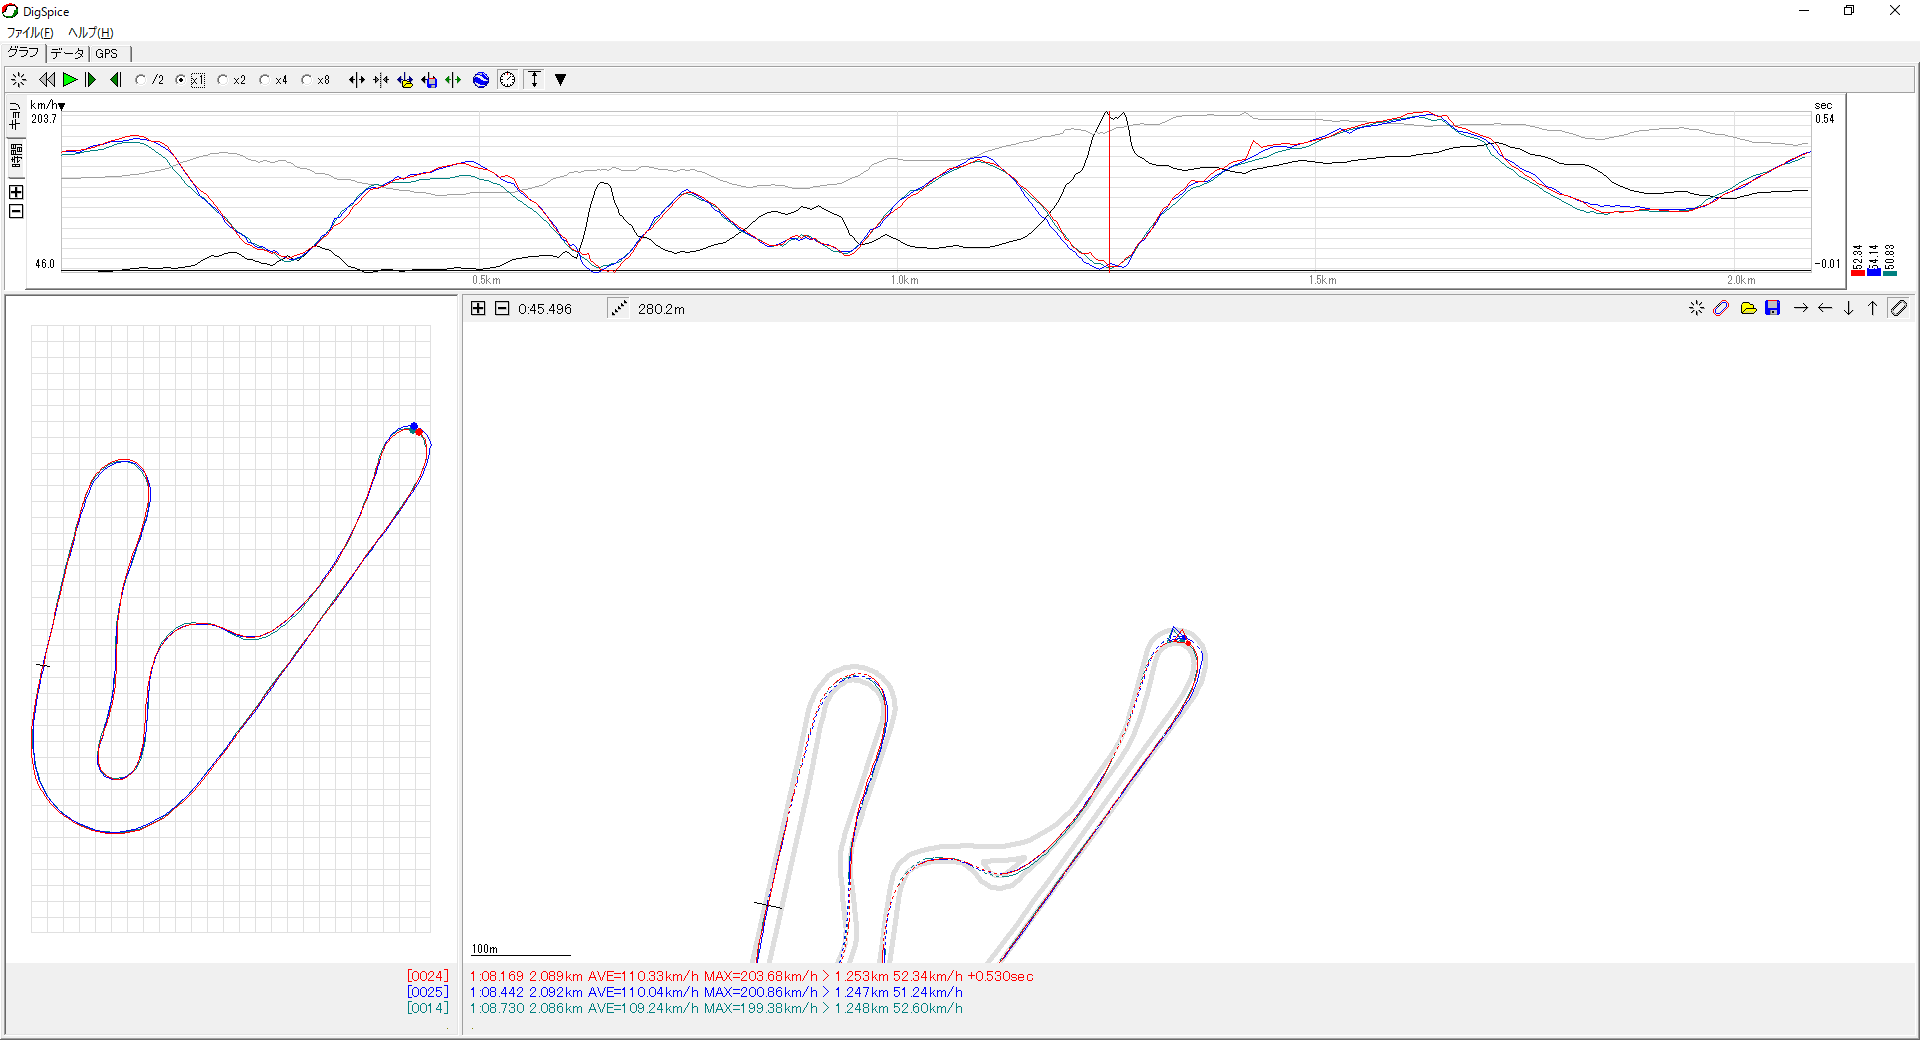Open course file with yellow folder icon
This screenshot has height=1040, width=1920.
pos(1748,308)
